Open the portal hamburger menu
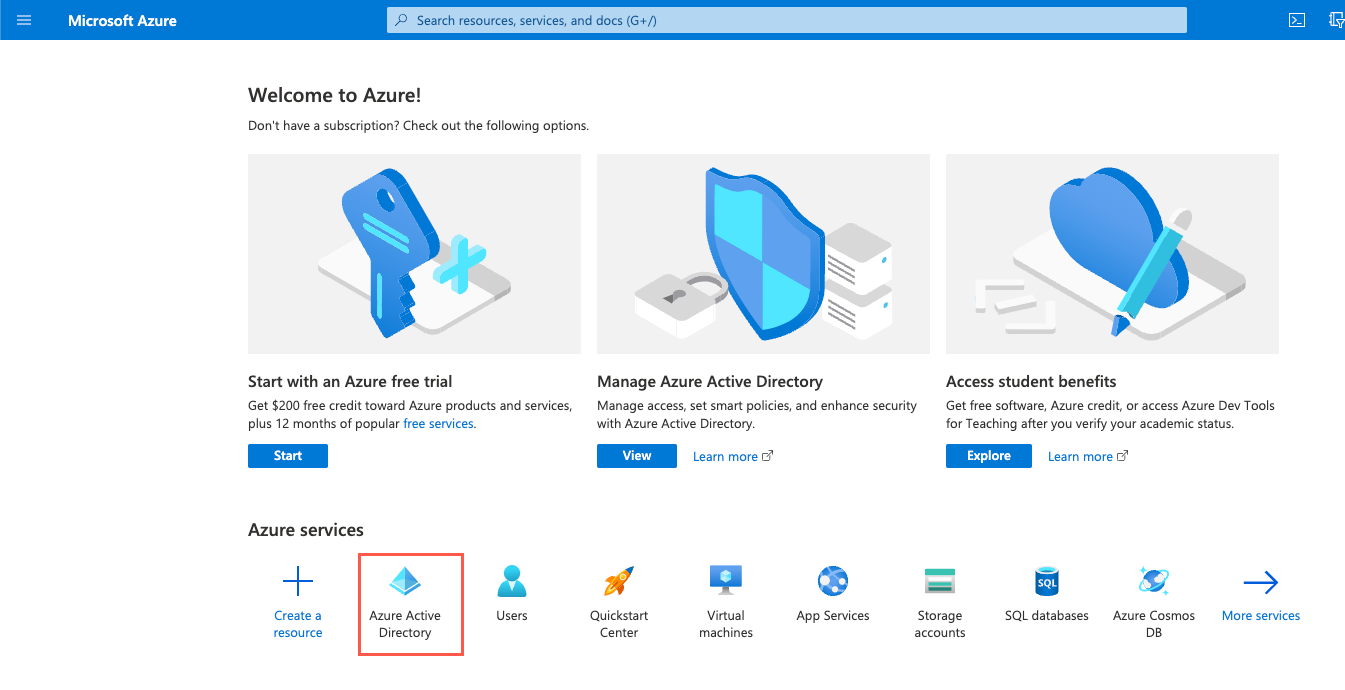 point(24,20)
